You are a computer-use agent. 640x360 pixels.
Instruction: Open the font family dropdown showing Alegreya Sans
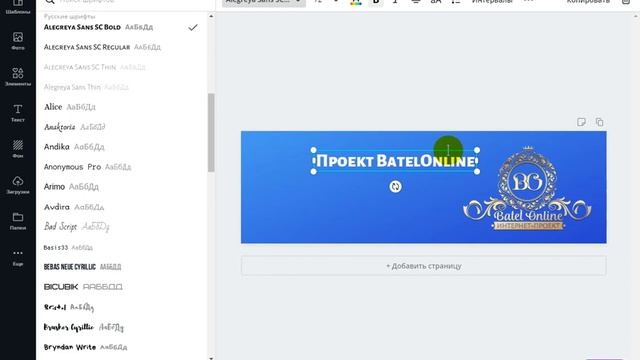point(264,2)
